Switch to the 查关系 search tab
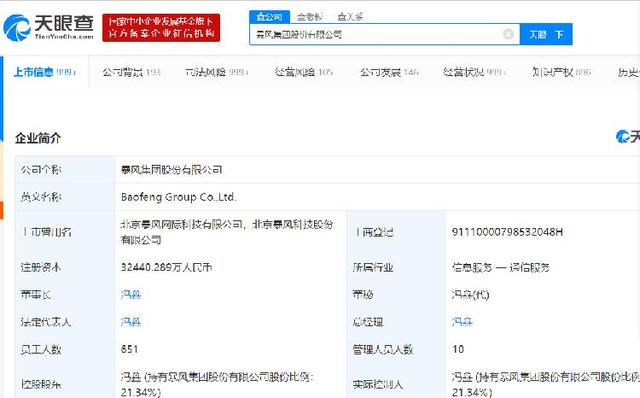Image resolution: width=640 pixels, height=398 pixels. (350, 17)
